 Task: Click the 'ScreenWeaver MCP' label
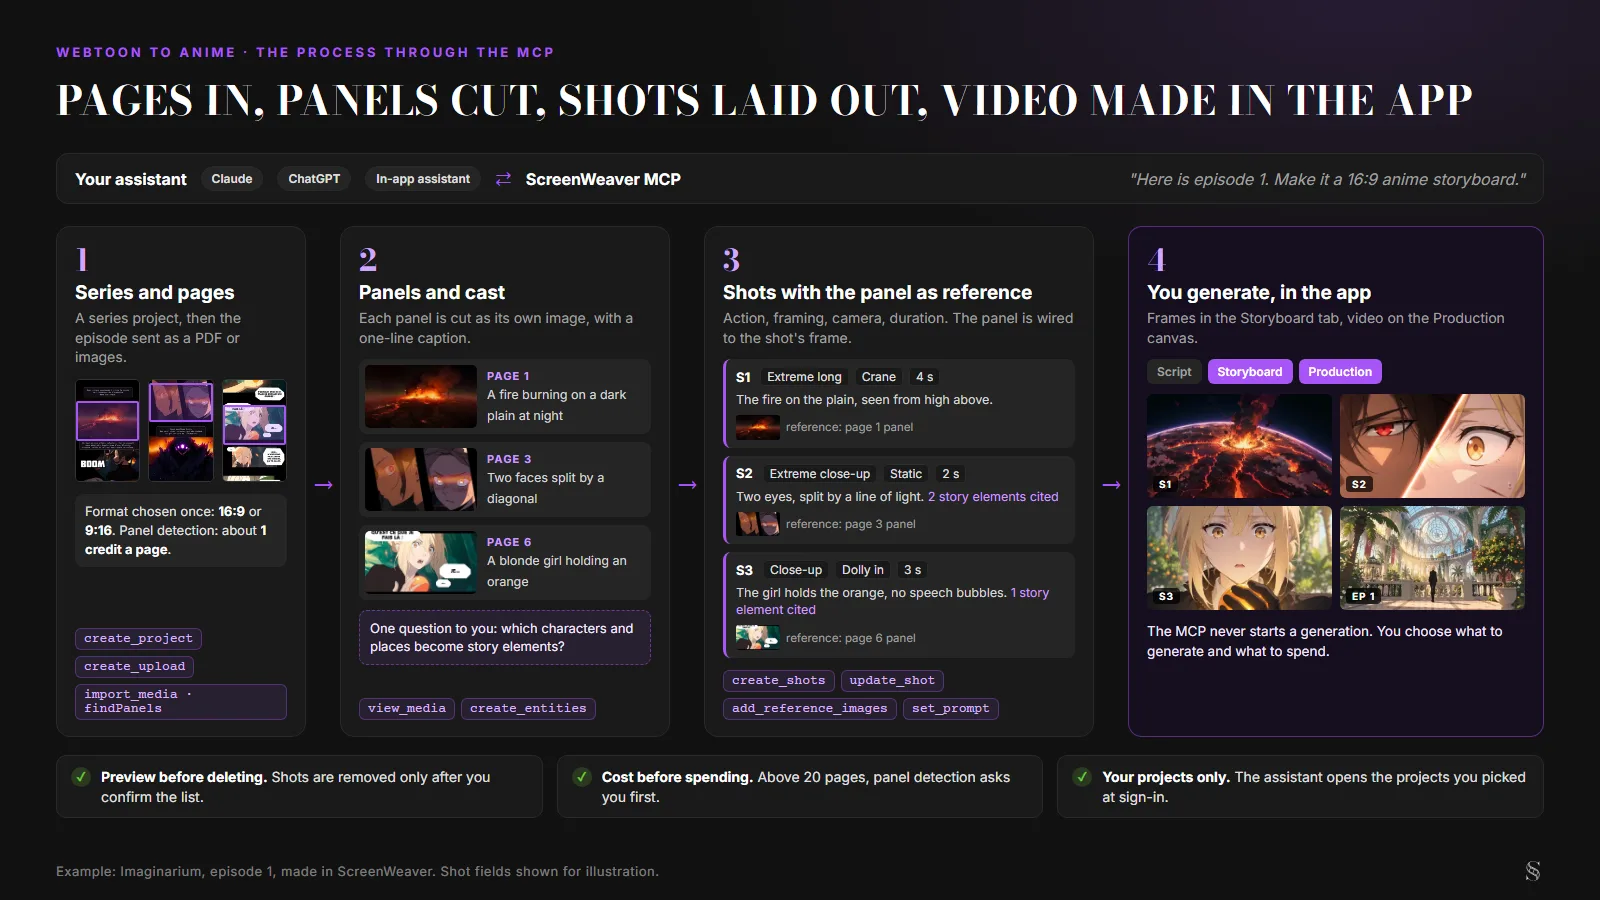click(603, 179)
